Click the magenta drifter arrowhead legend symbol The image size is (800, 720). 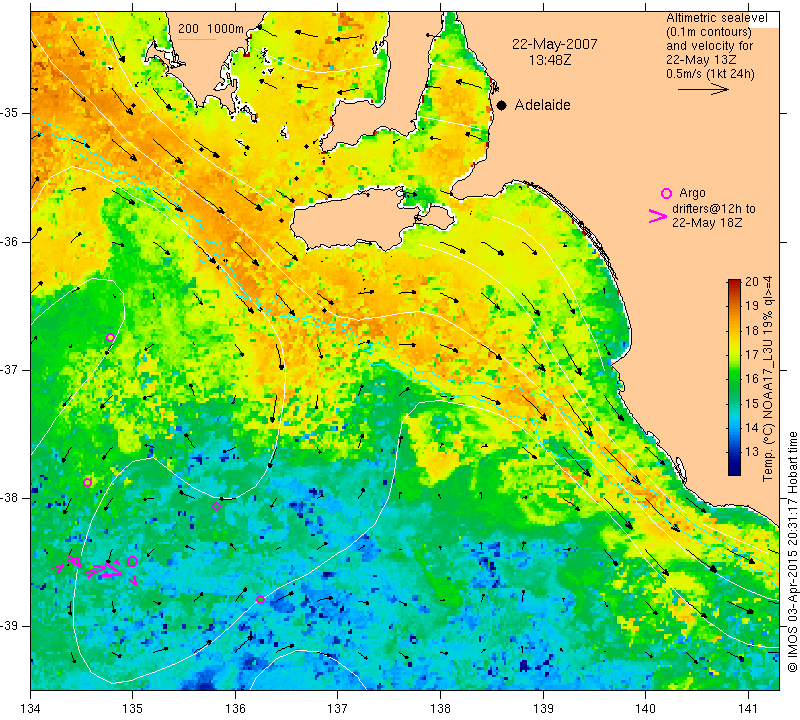pos(658,216)
